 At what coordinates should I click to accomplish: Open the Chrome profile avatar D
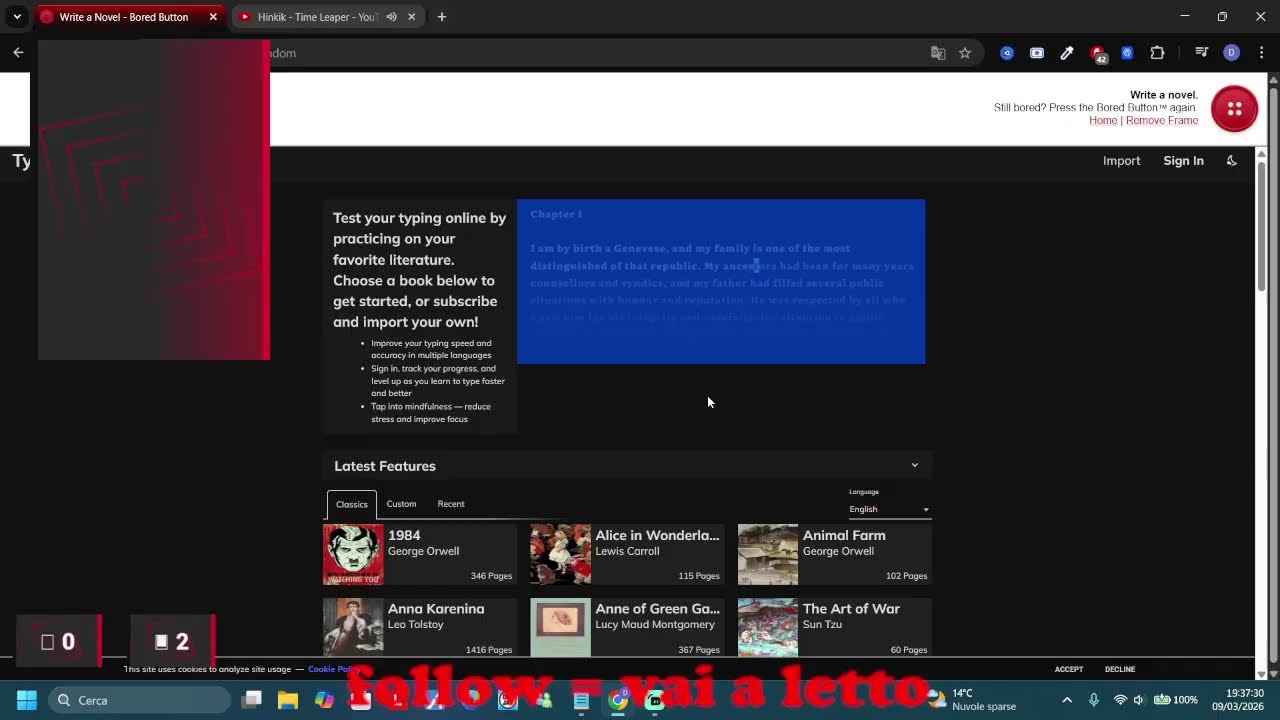coord(1231,53)
